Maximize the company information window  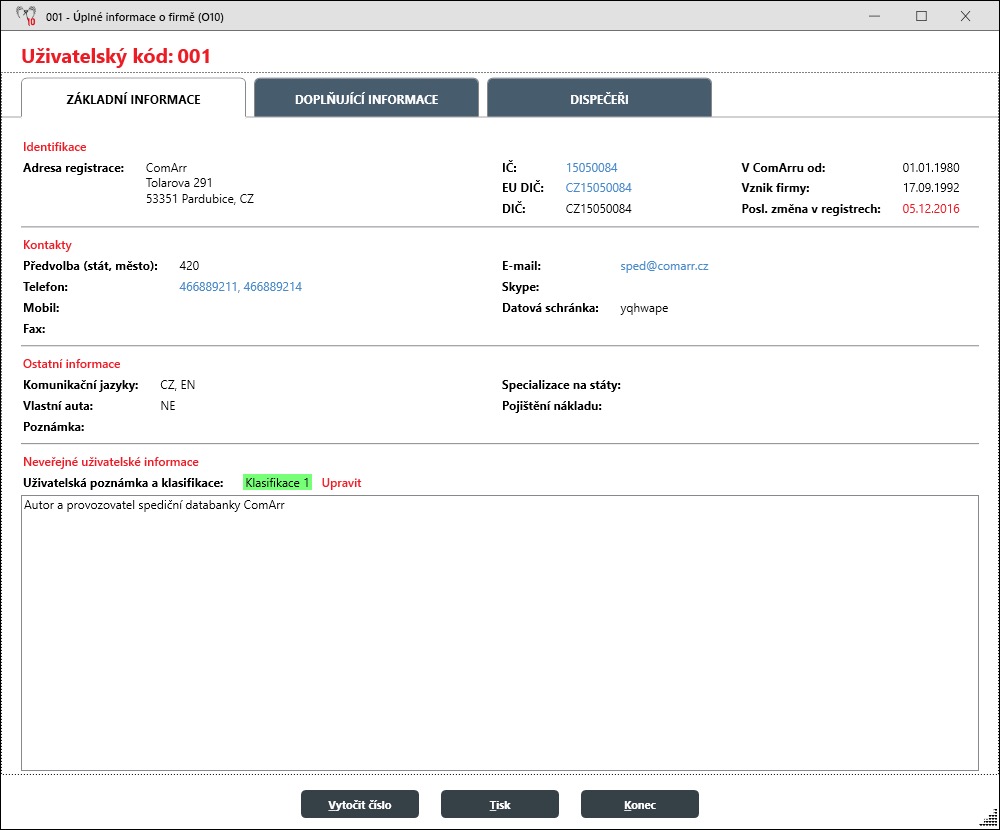(921, 16)
